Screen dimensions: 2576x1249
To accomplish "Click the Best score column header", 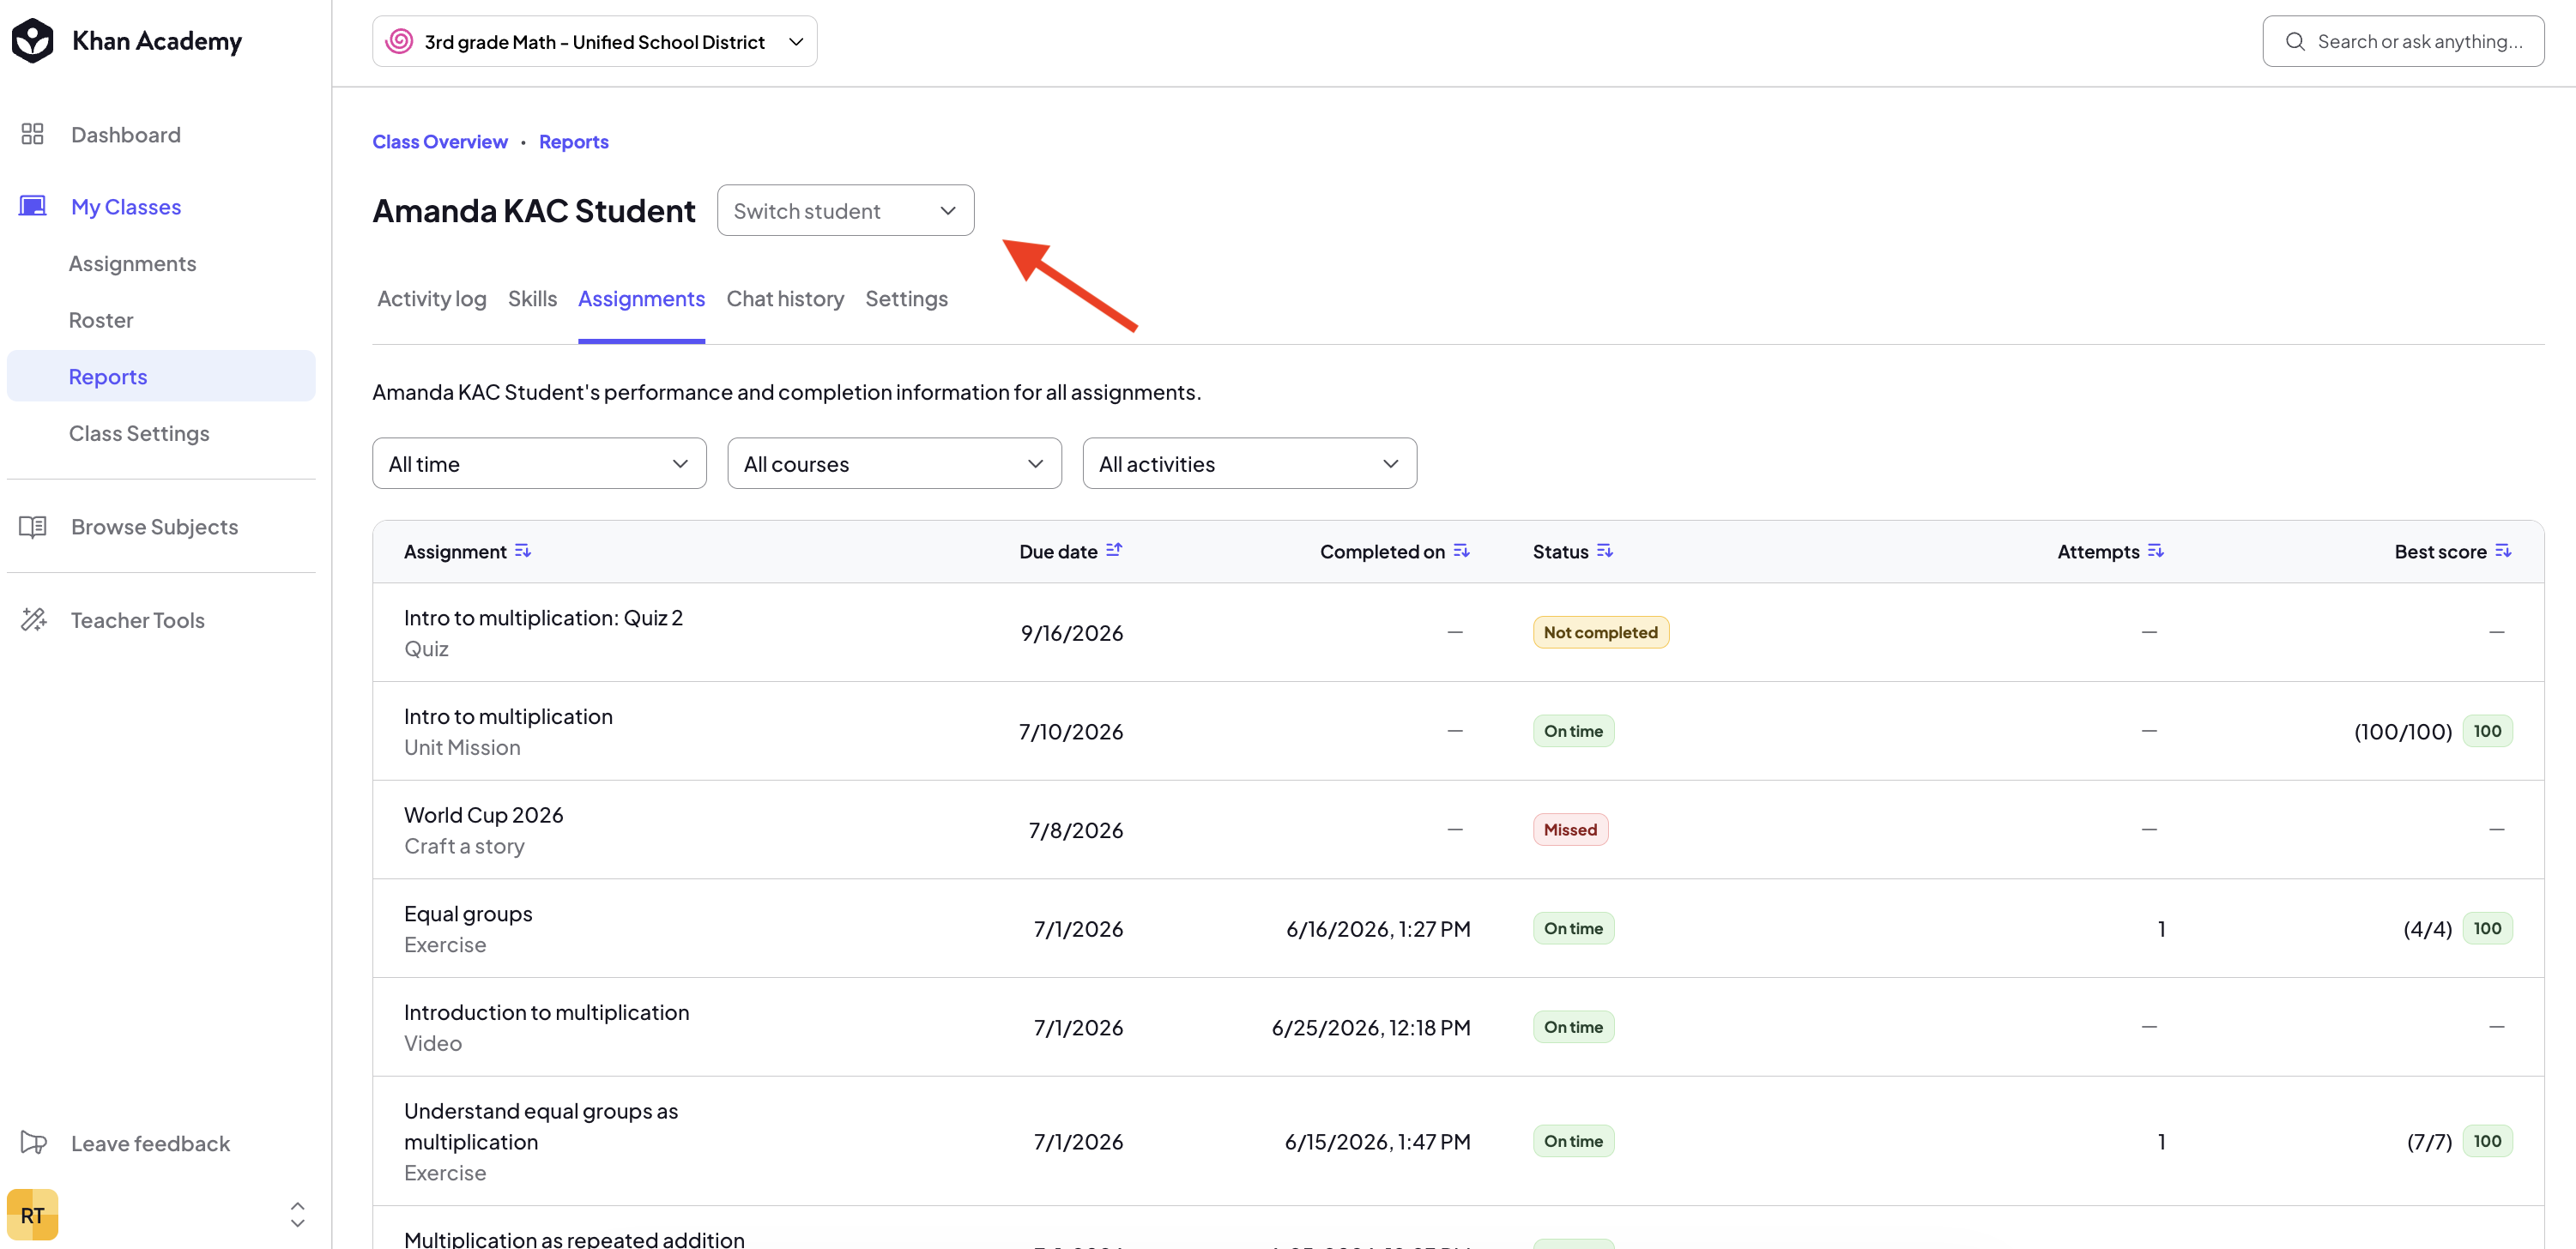I will 2440,551.
